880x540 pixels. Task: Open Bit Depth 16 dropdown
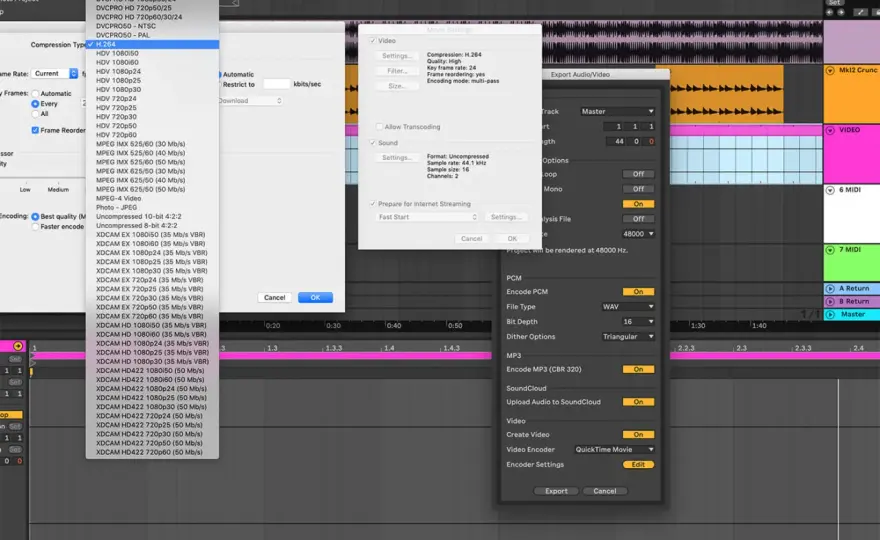coord(638,322)
